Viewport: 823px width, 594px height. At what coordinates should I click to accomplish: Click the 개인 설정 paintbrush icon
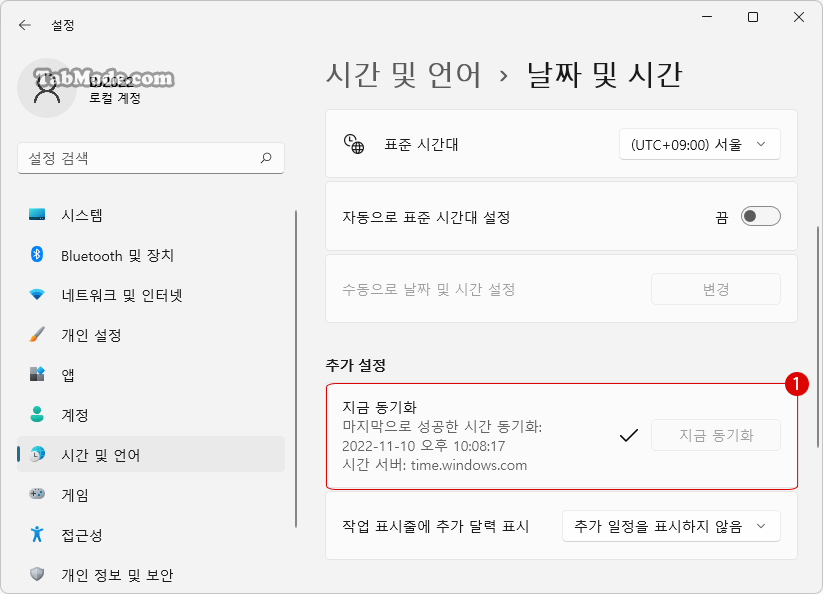(37, 335)
